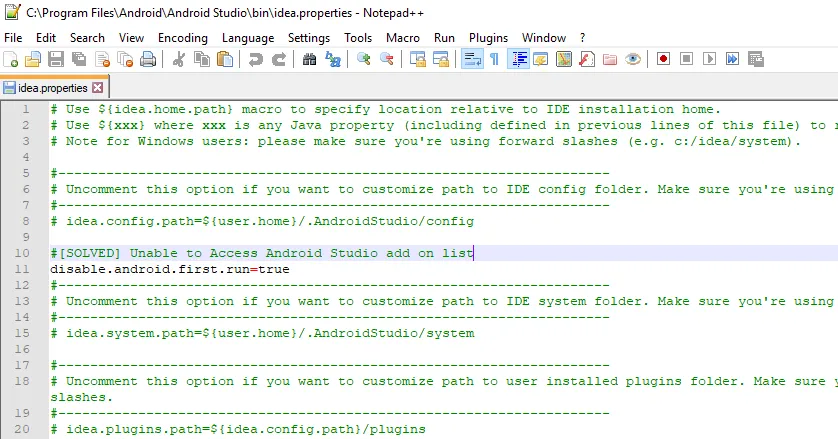838x439 pixels.
Task: Open the ? help menu
Action: point(583,38)
